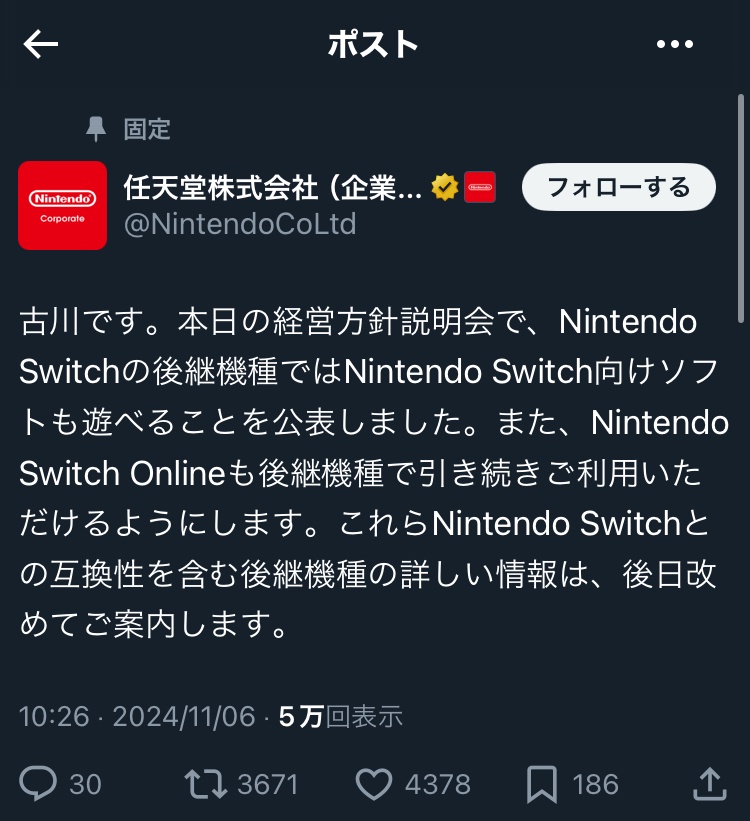
Task: Click the 4378 likes count
Action: [x=438, y=784]
